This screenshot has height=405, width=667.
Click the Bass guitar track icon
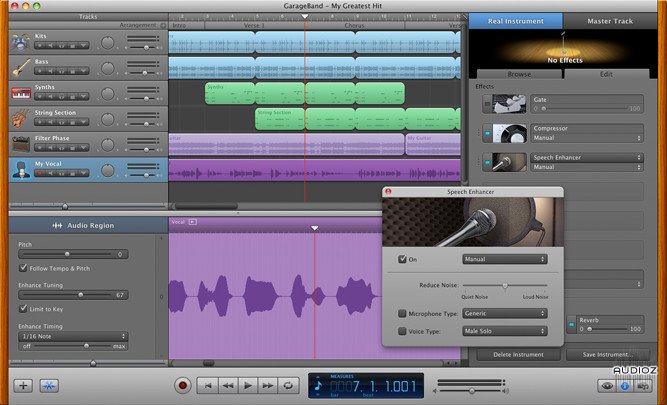click(21, 68)
